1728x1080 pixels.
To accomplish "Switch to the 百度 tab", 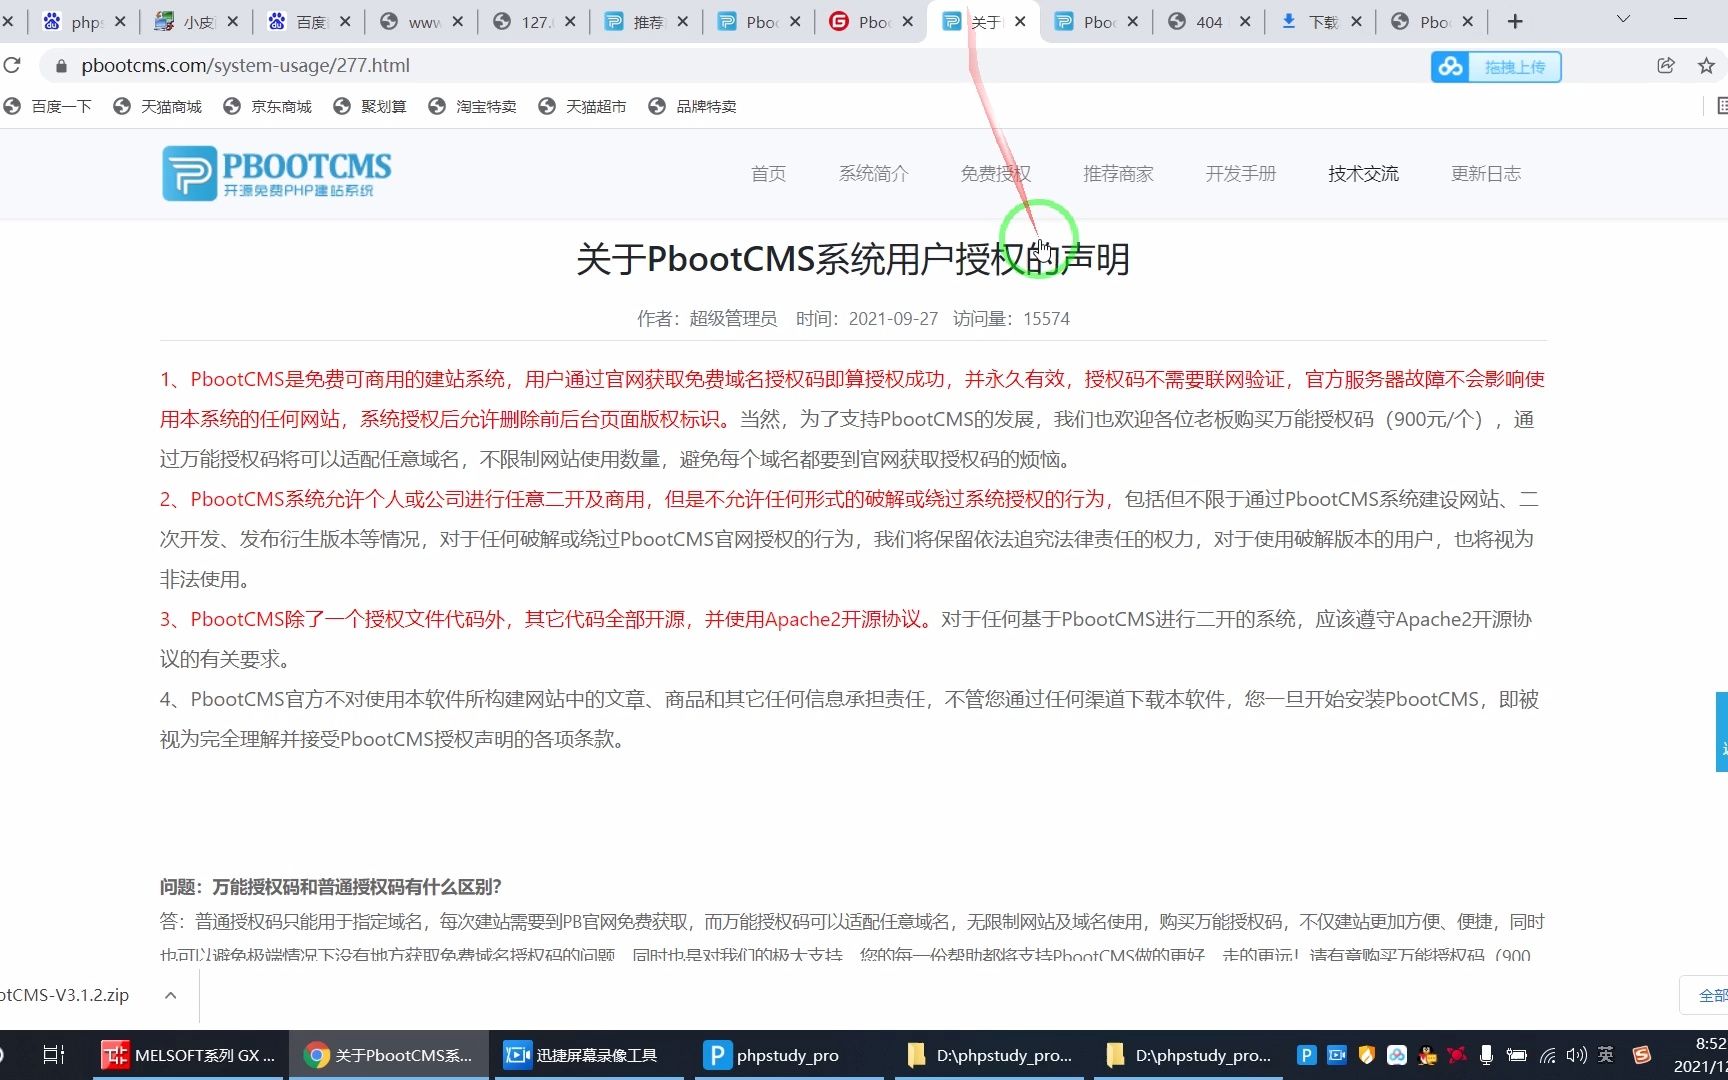I will tap(309, 21).
